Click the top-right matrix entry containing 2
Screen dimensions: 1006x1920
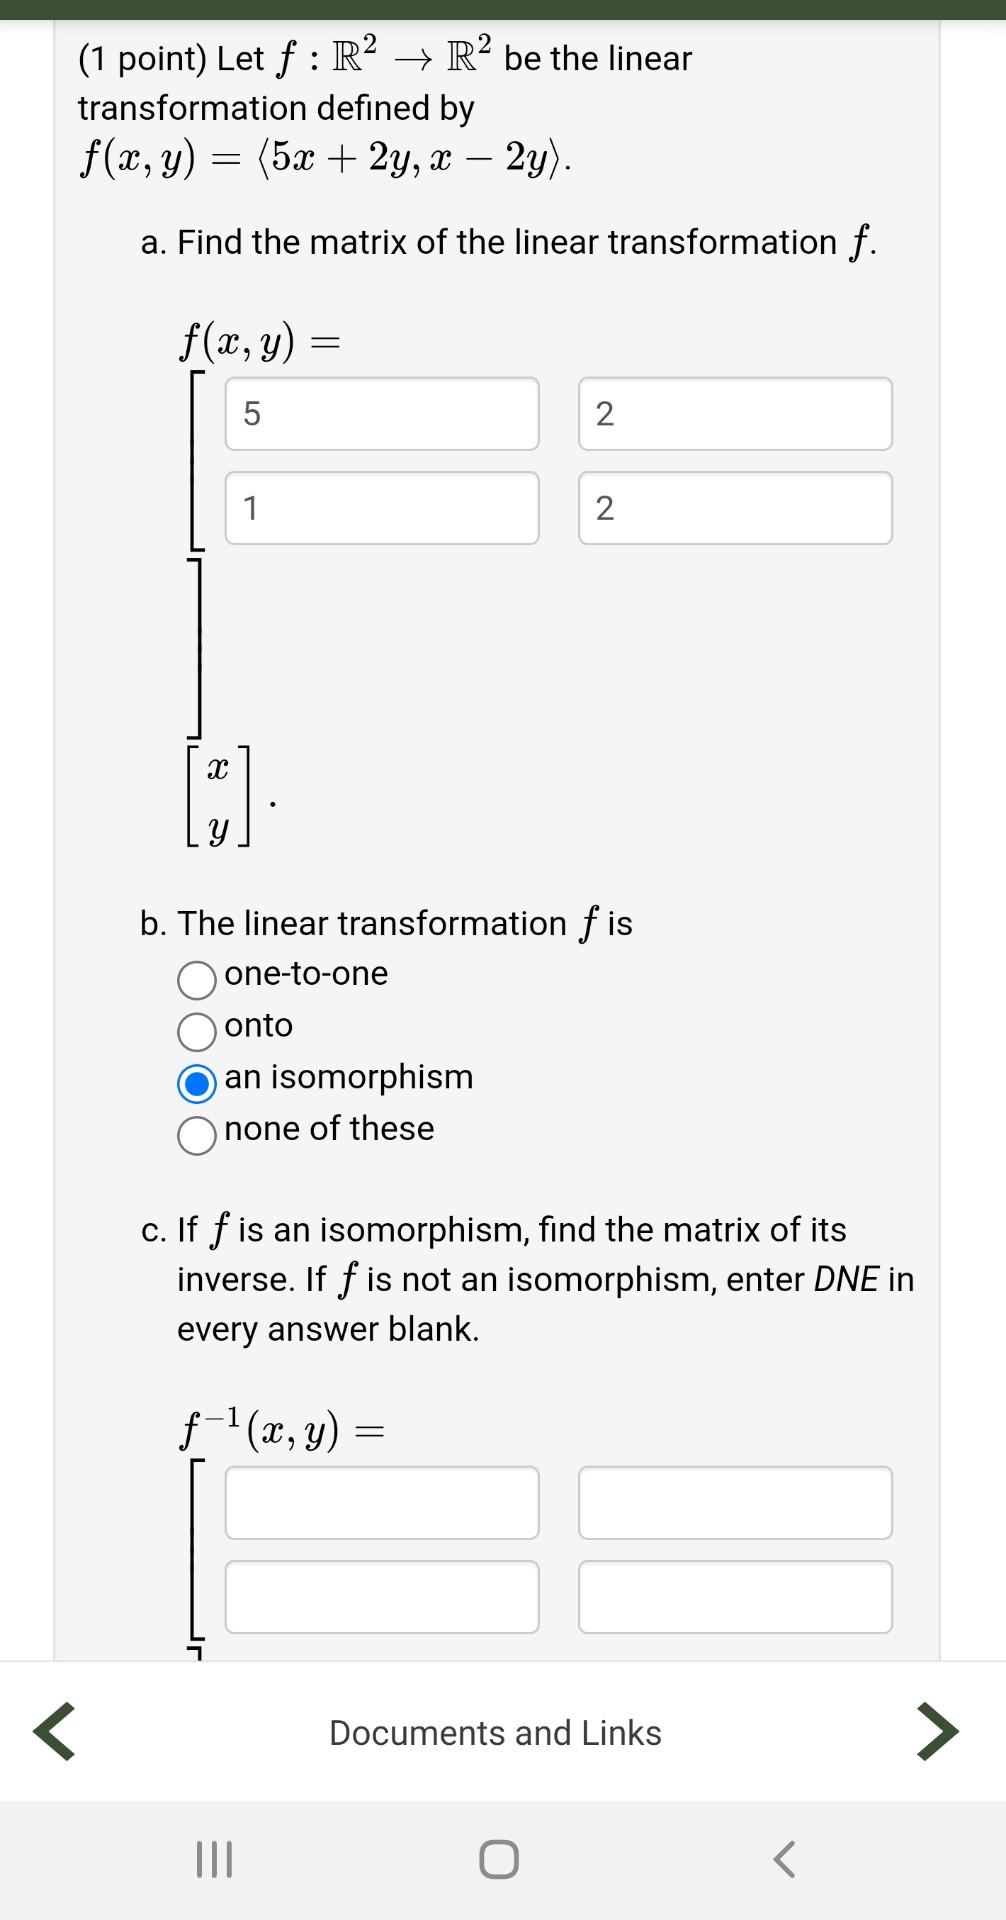[736, 414]
